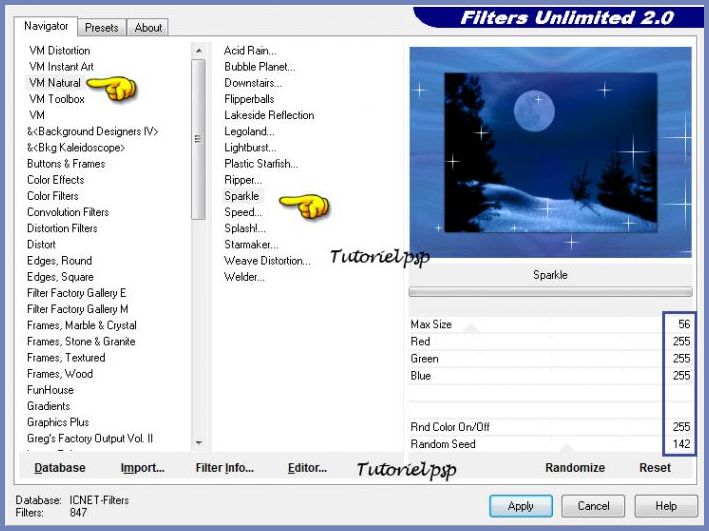Select Distortion Filters category
The image size is (709, 531).
point(62,228)
